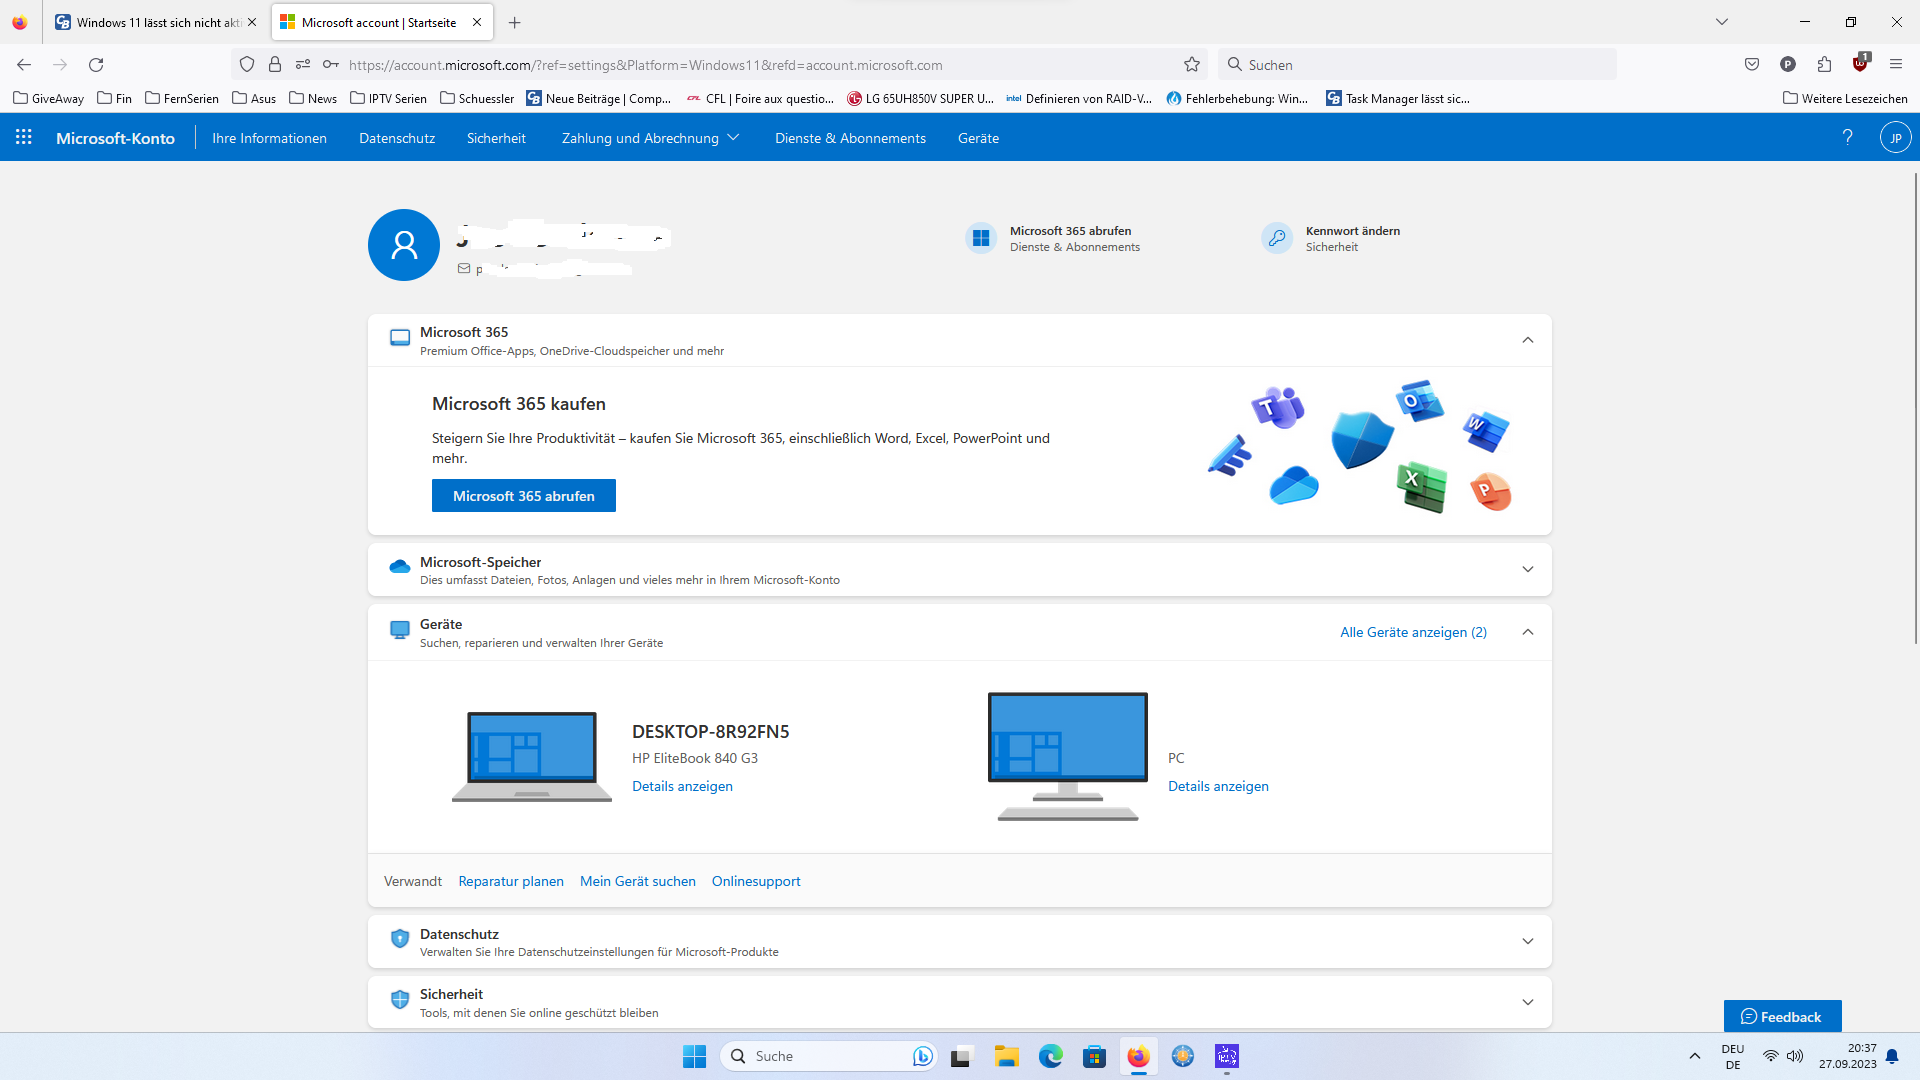The height and width of the screenshot is (1080, 1920).
Task: Bookmark page with the star icon
Action: pyautogui.click(x=1192, y=65)
